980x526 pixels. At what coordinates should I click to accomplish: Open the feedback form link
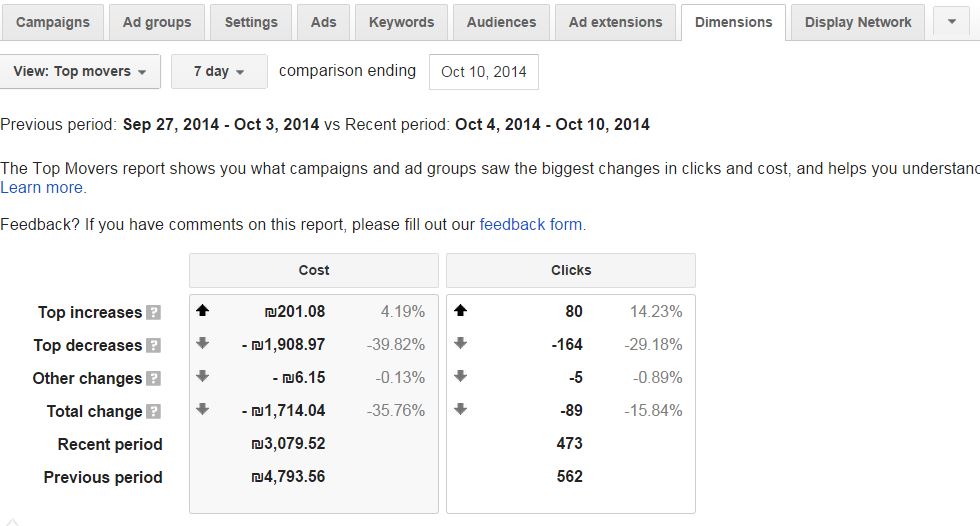(530, 225)
